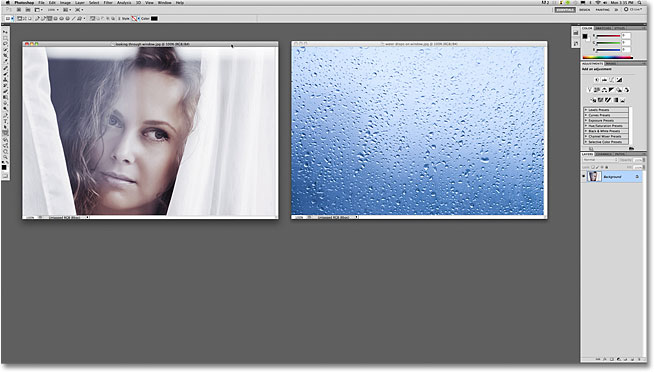This screenshot has height=372, width=654.
Task: Select the Lasso tool
Action: pos(5,43)
